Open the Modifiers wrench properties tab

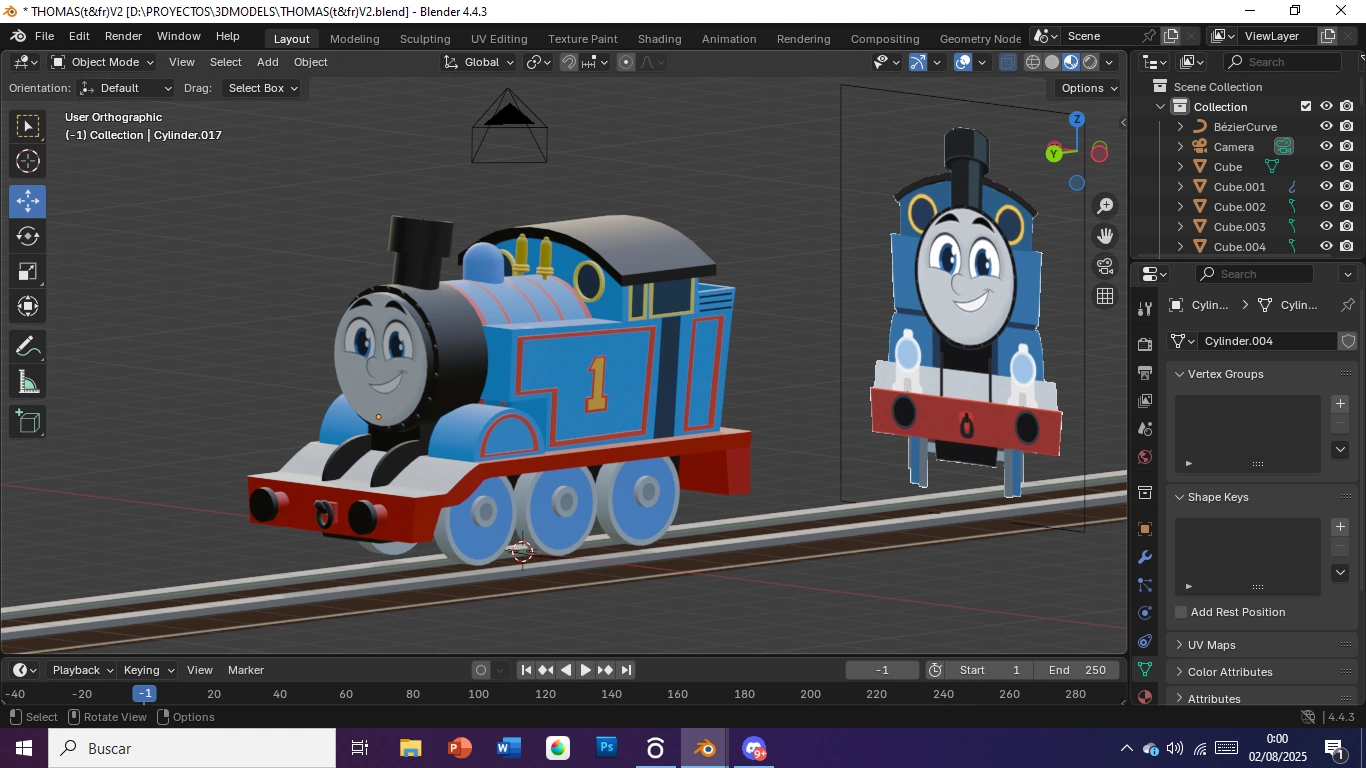pos(1145,557)
